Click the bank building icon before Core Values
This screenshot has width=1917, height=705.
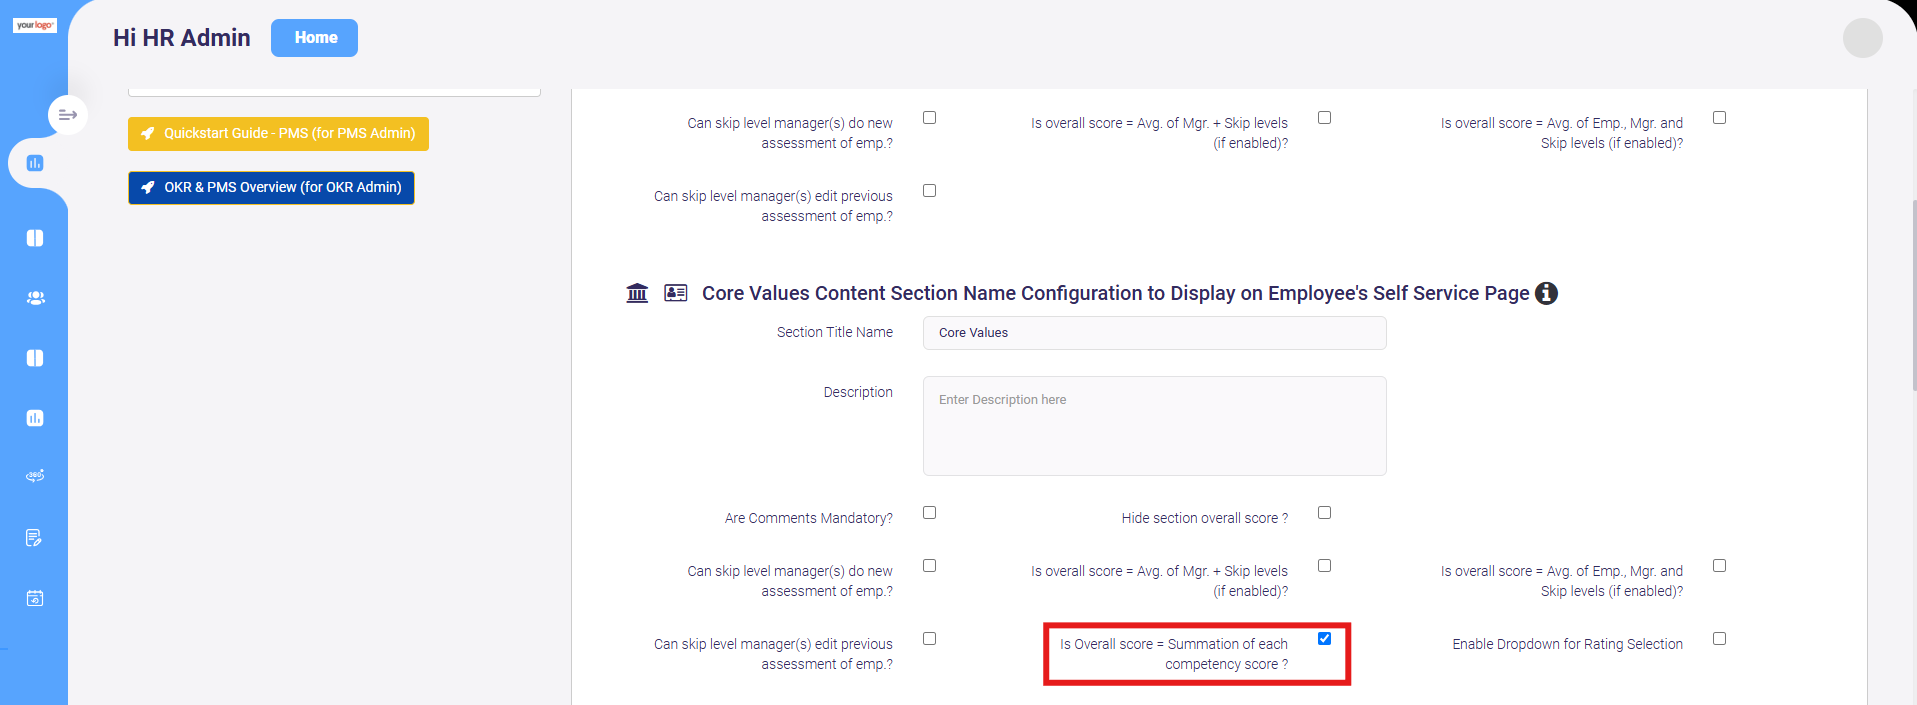click(x=637, y=293)
